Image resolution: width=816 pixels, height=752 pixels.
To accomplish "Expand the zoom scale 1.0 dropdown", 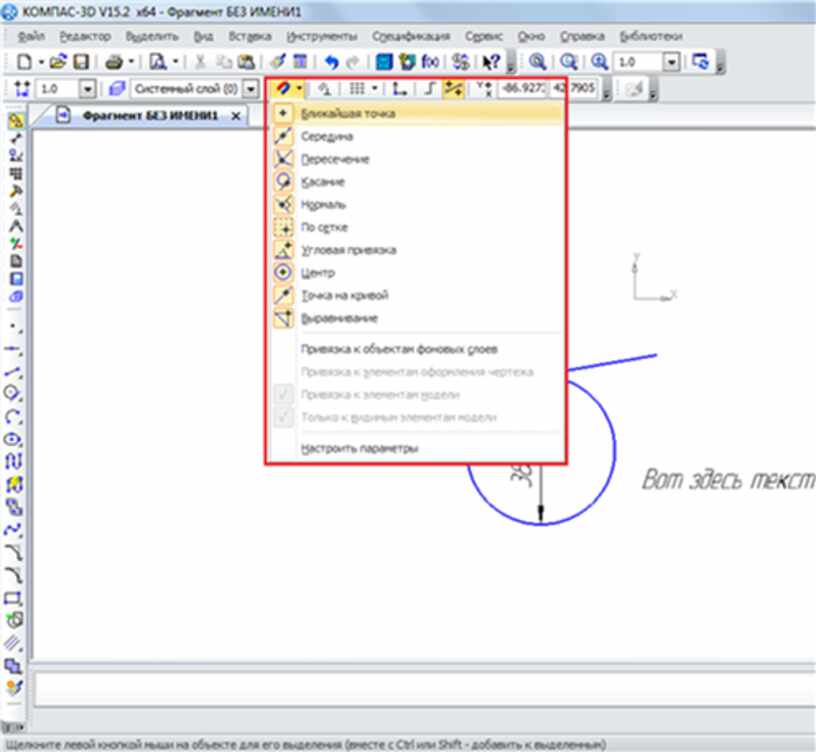I will (671, 62).
